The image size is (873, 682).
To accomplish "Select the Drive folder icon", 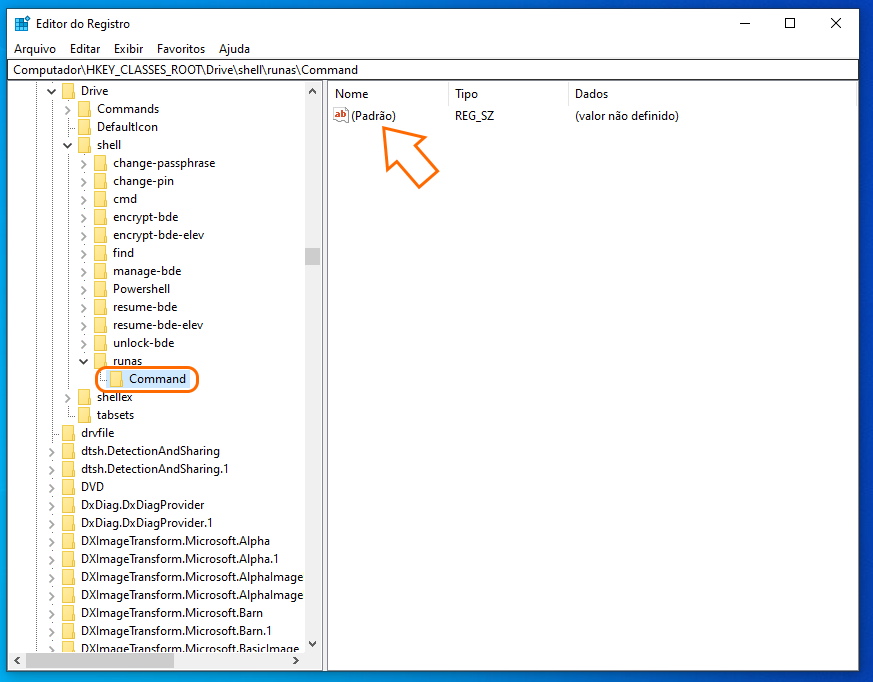I will [68, 91].
